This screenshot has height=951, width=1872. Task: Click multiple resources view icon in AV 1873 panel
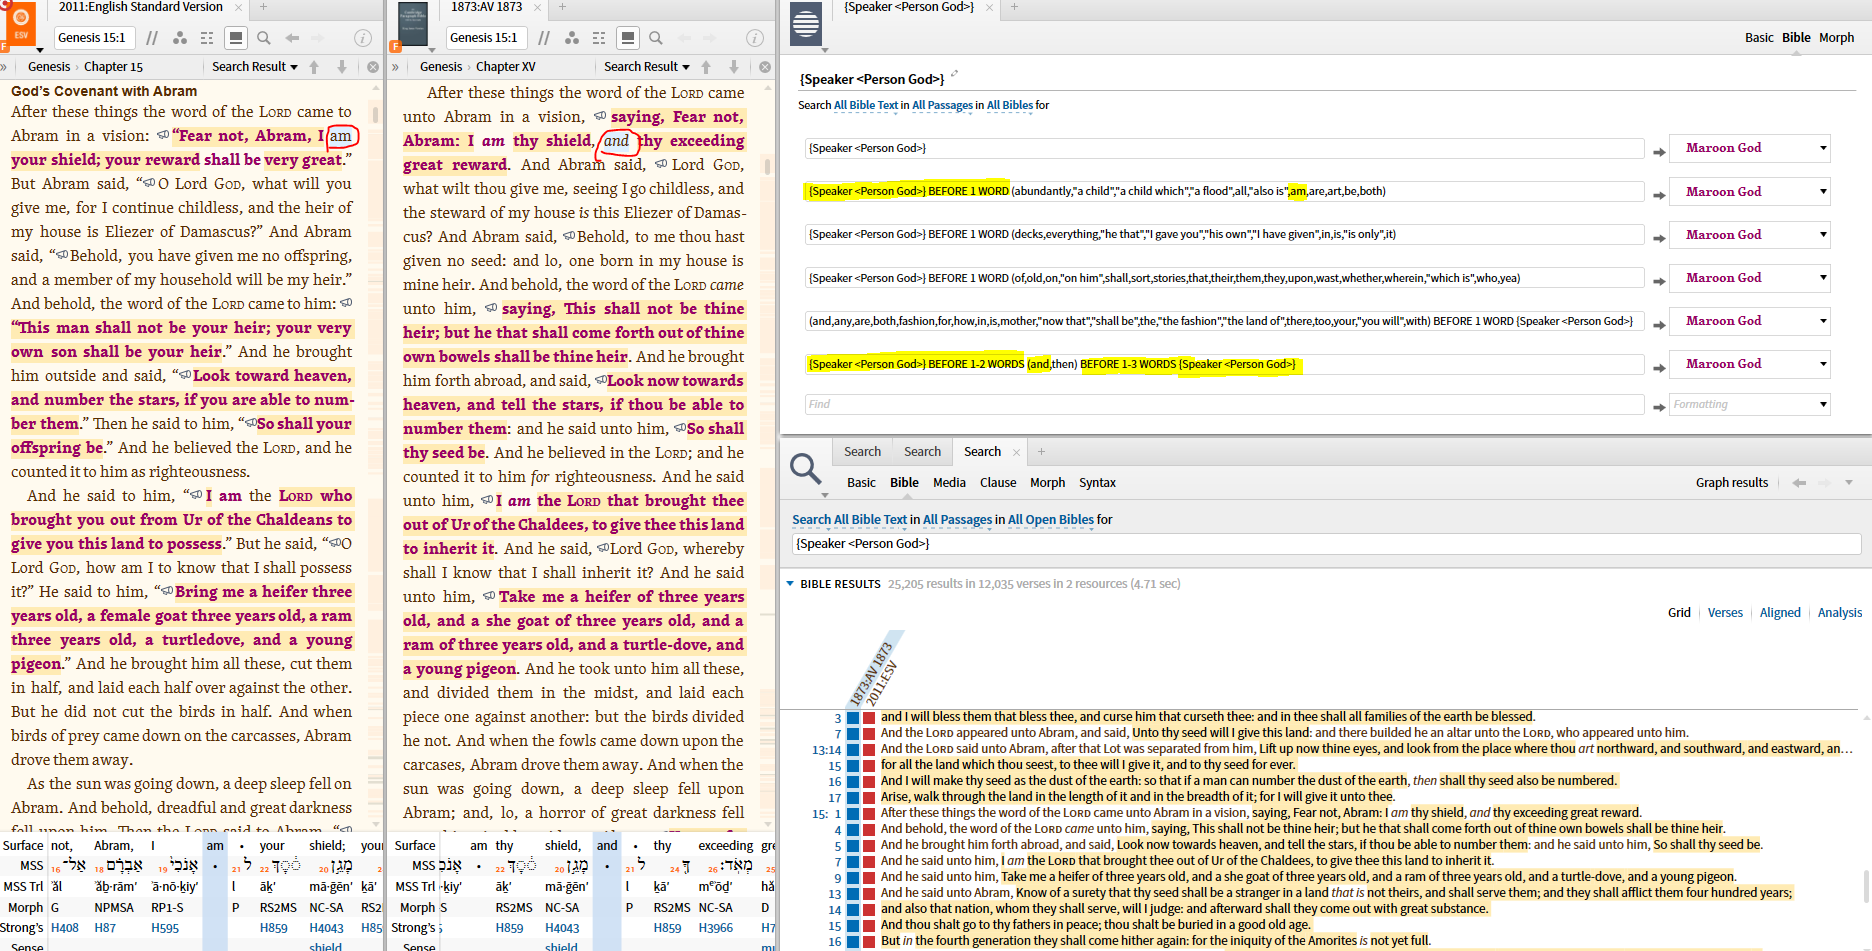(599, 38)
